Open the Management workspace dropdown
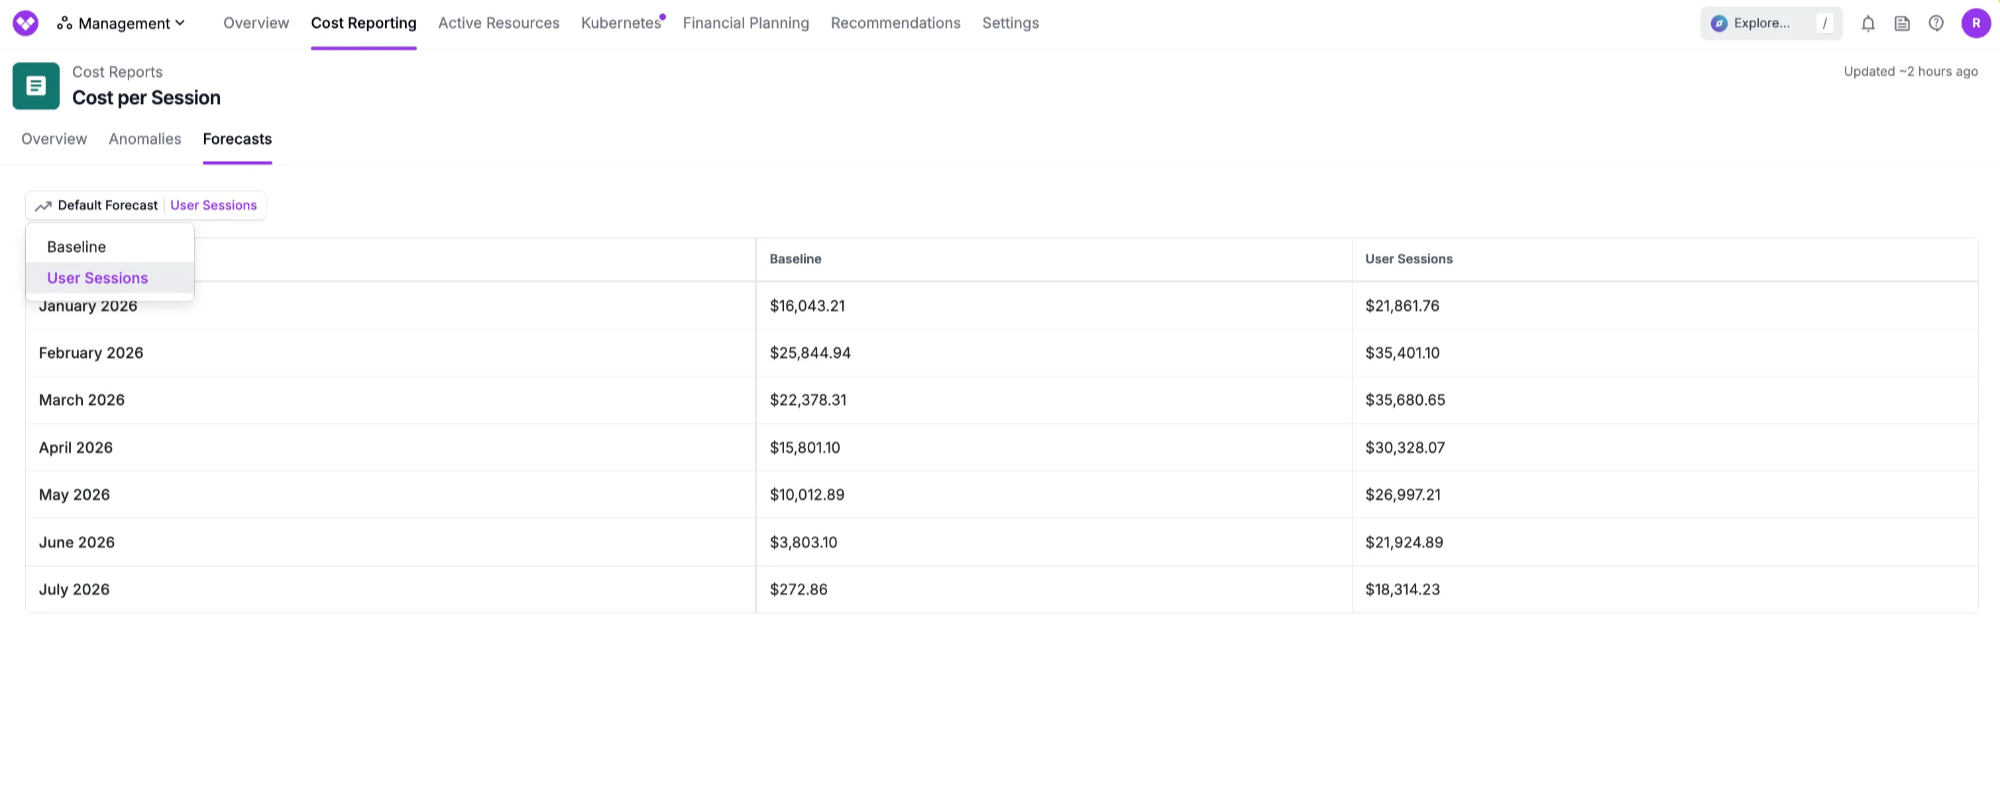Viewport: 2000px width, 791px height. (121, 23)
